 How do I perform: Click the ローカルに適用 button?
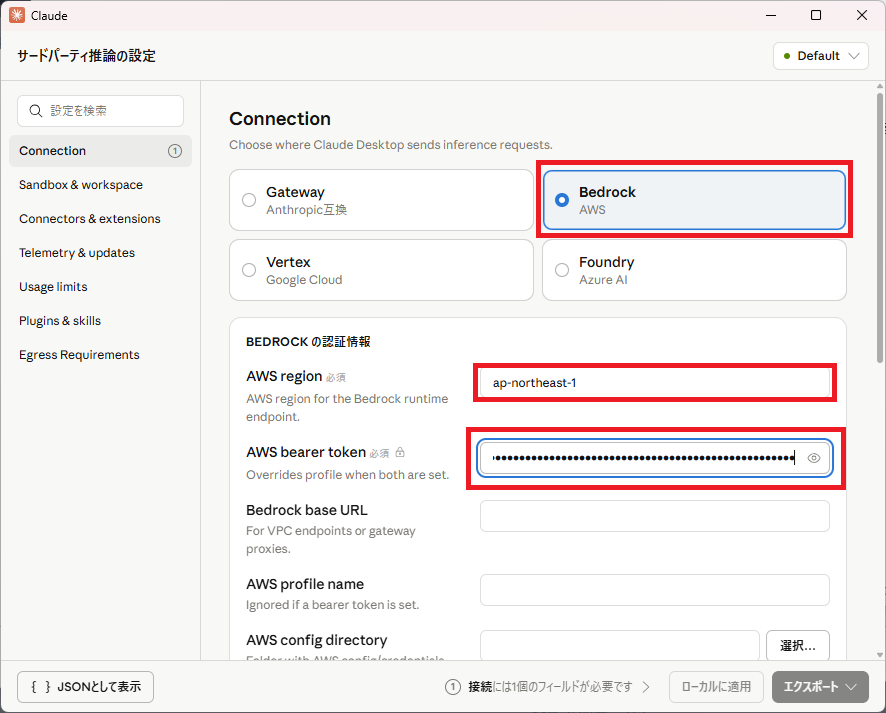coord(716,686)
